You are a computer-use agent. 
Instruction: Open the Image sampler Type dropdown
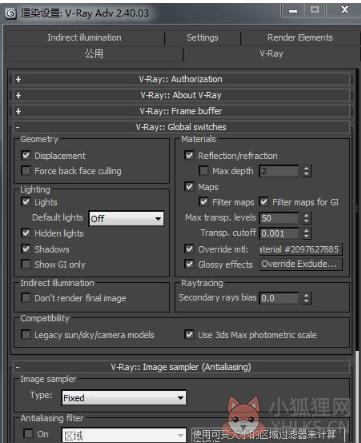[124, 398]
